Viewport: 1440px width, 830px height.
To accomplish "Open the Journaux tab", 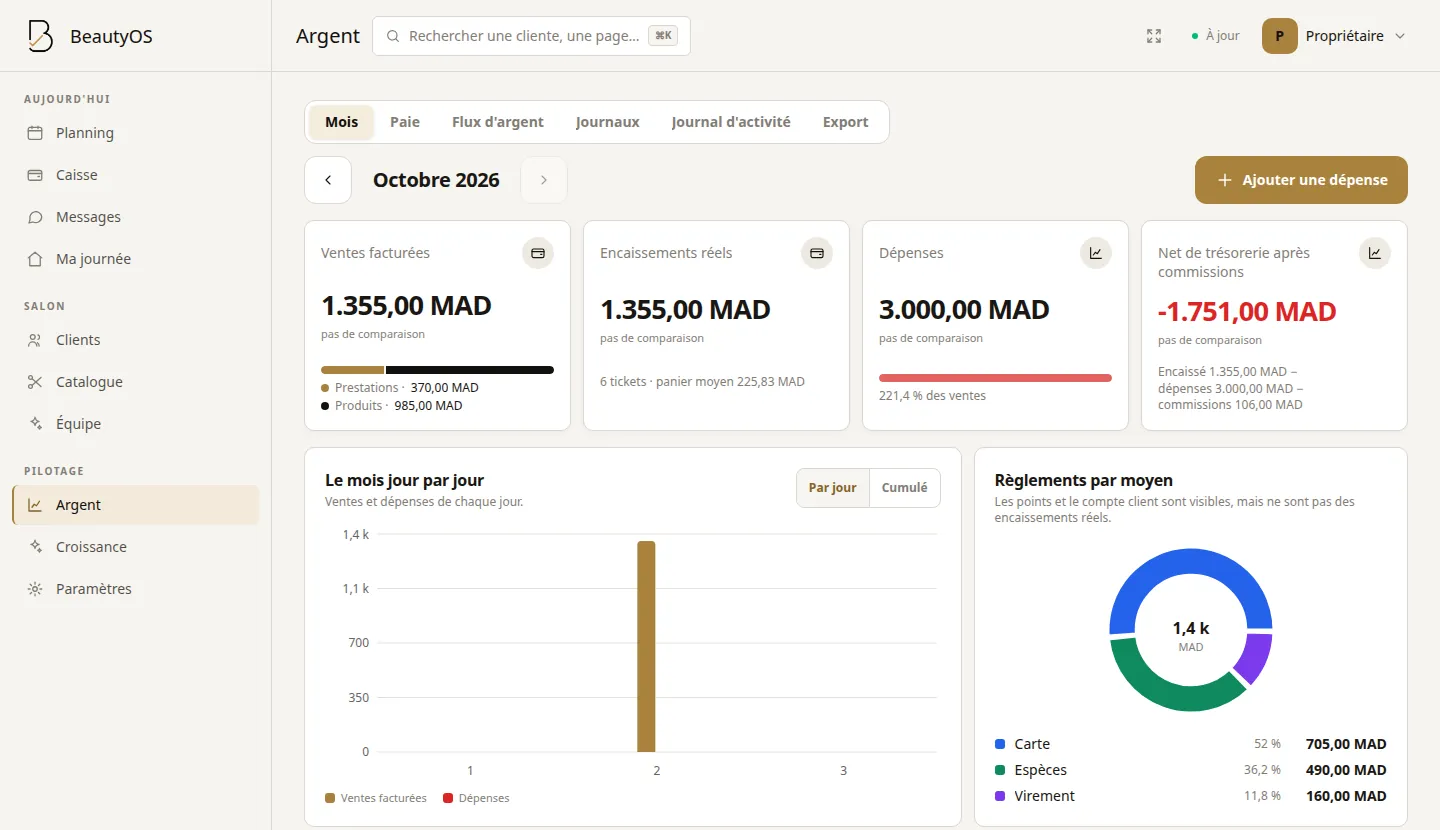I will pyautogui.click(x=608, y=122).
